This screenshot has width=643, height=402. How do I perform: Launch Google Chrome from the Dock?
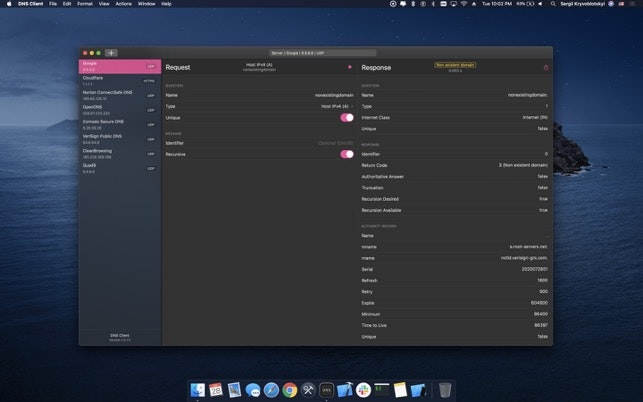point(290,390)
